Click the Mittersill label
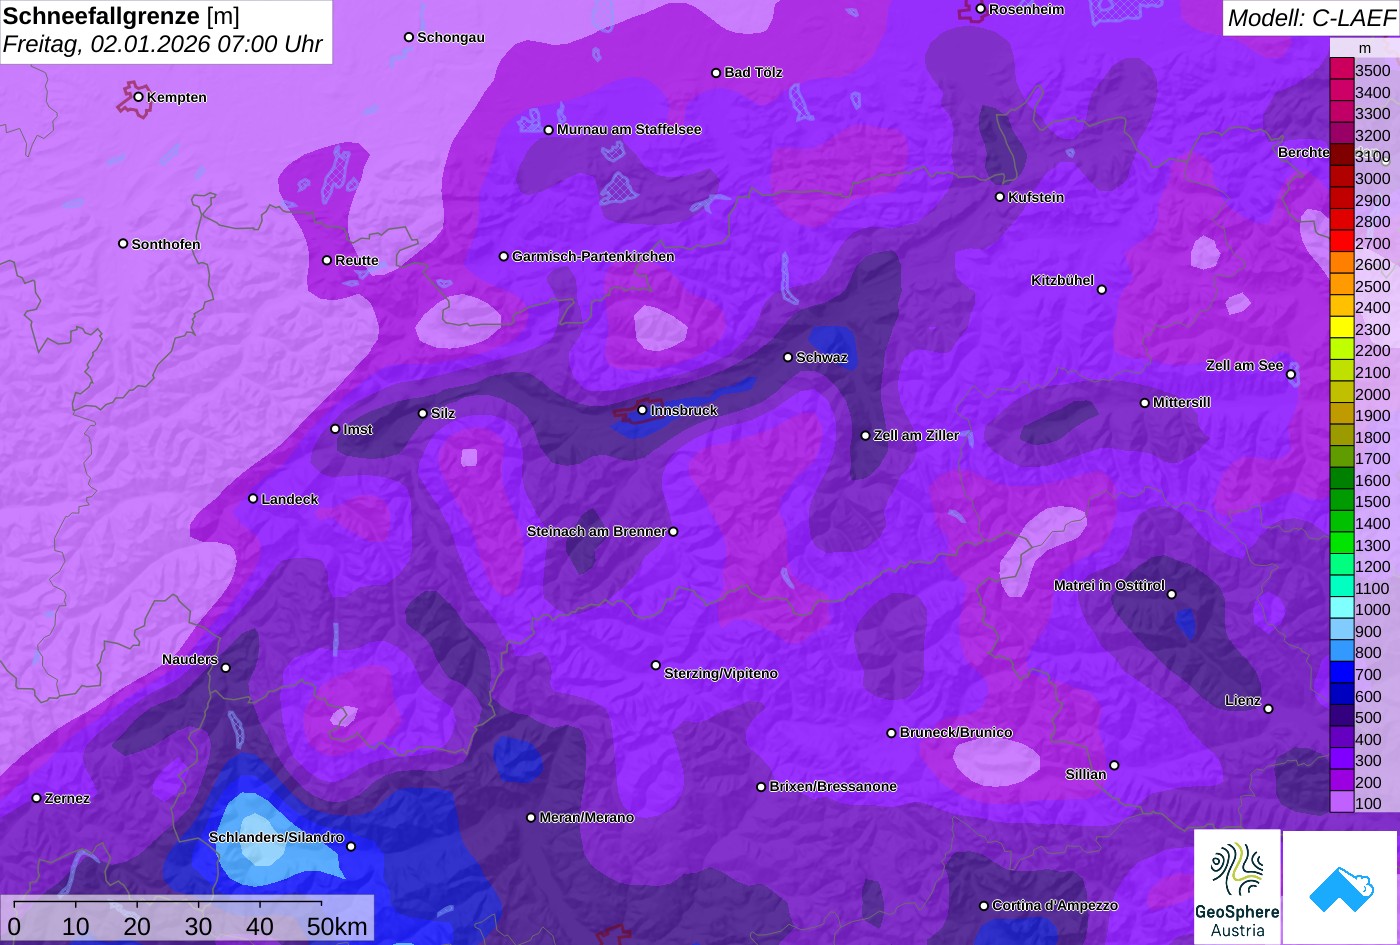The image size is (1400, 945). click(1182, 402)
